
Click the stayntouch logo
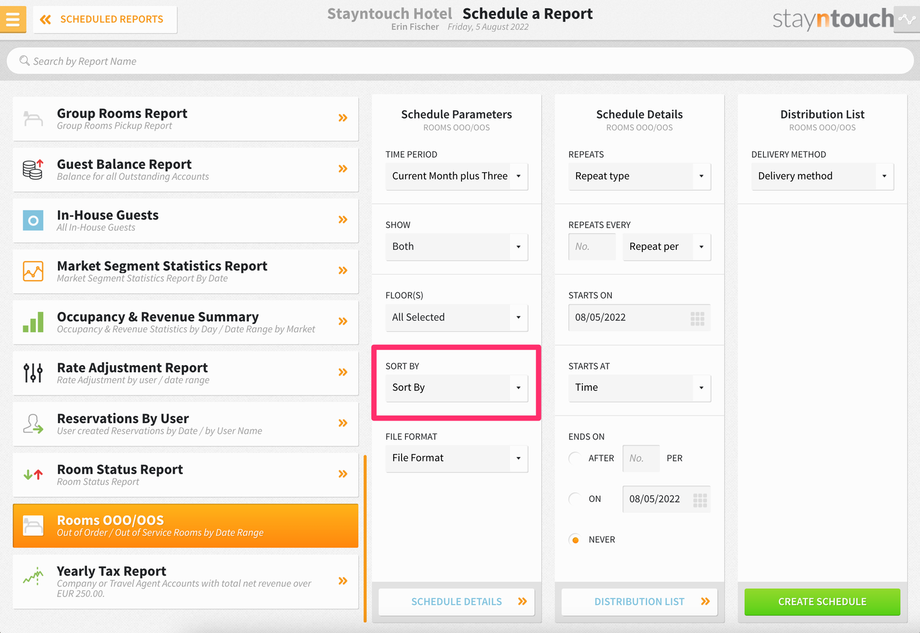tap(833, 19)
